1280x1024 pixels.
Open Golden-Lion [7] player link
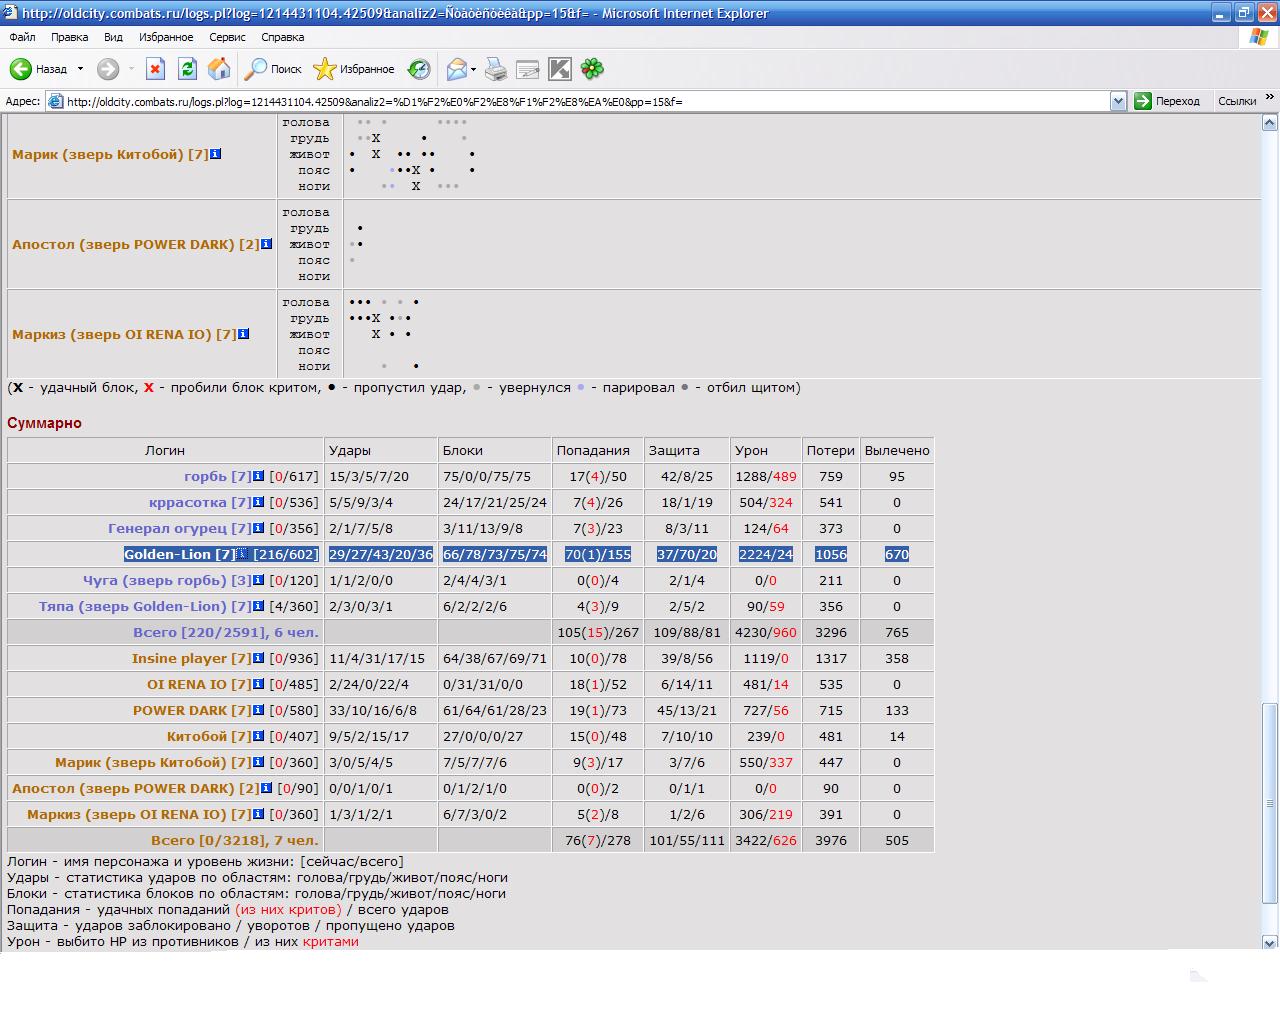180,554
